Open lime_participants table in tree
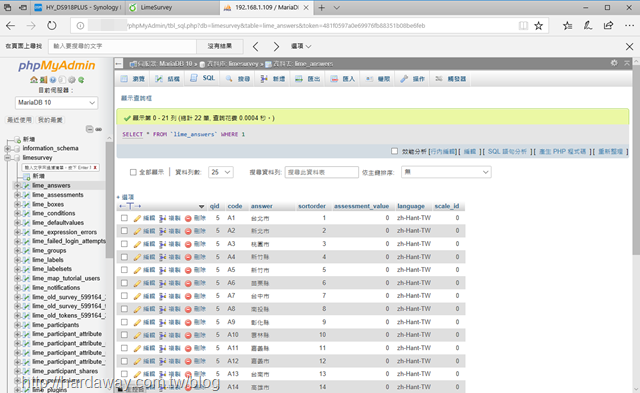The height and width of the screenshot is (393, 640). [56, 325]
